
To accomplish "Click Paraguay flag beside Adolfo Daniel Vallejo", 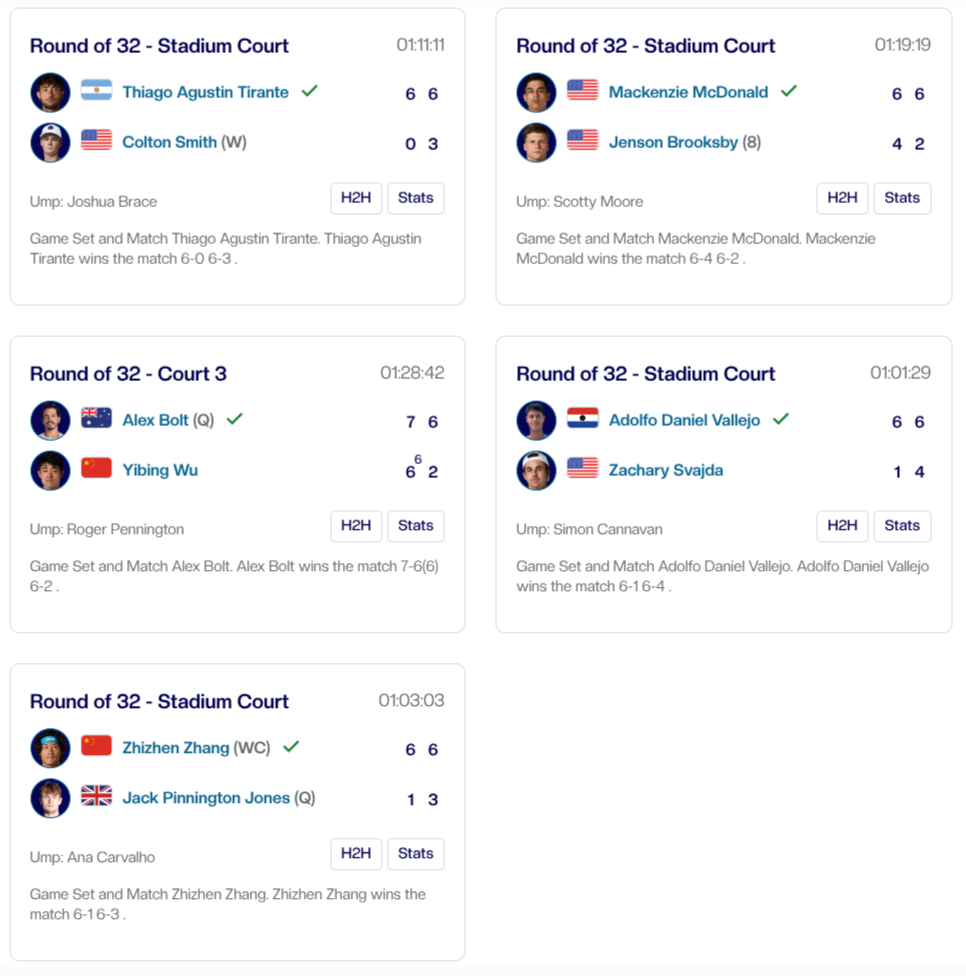I will tap(582, 418).
